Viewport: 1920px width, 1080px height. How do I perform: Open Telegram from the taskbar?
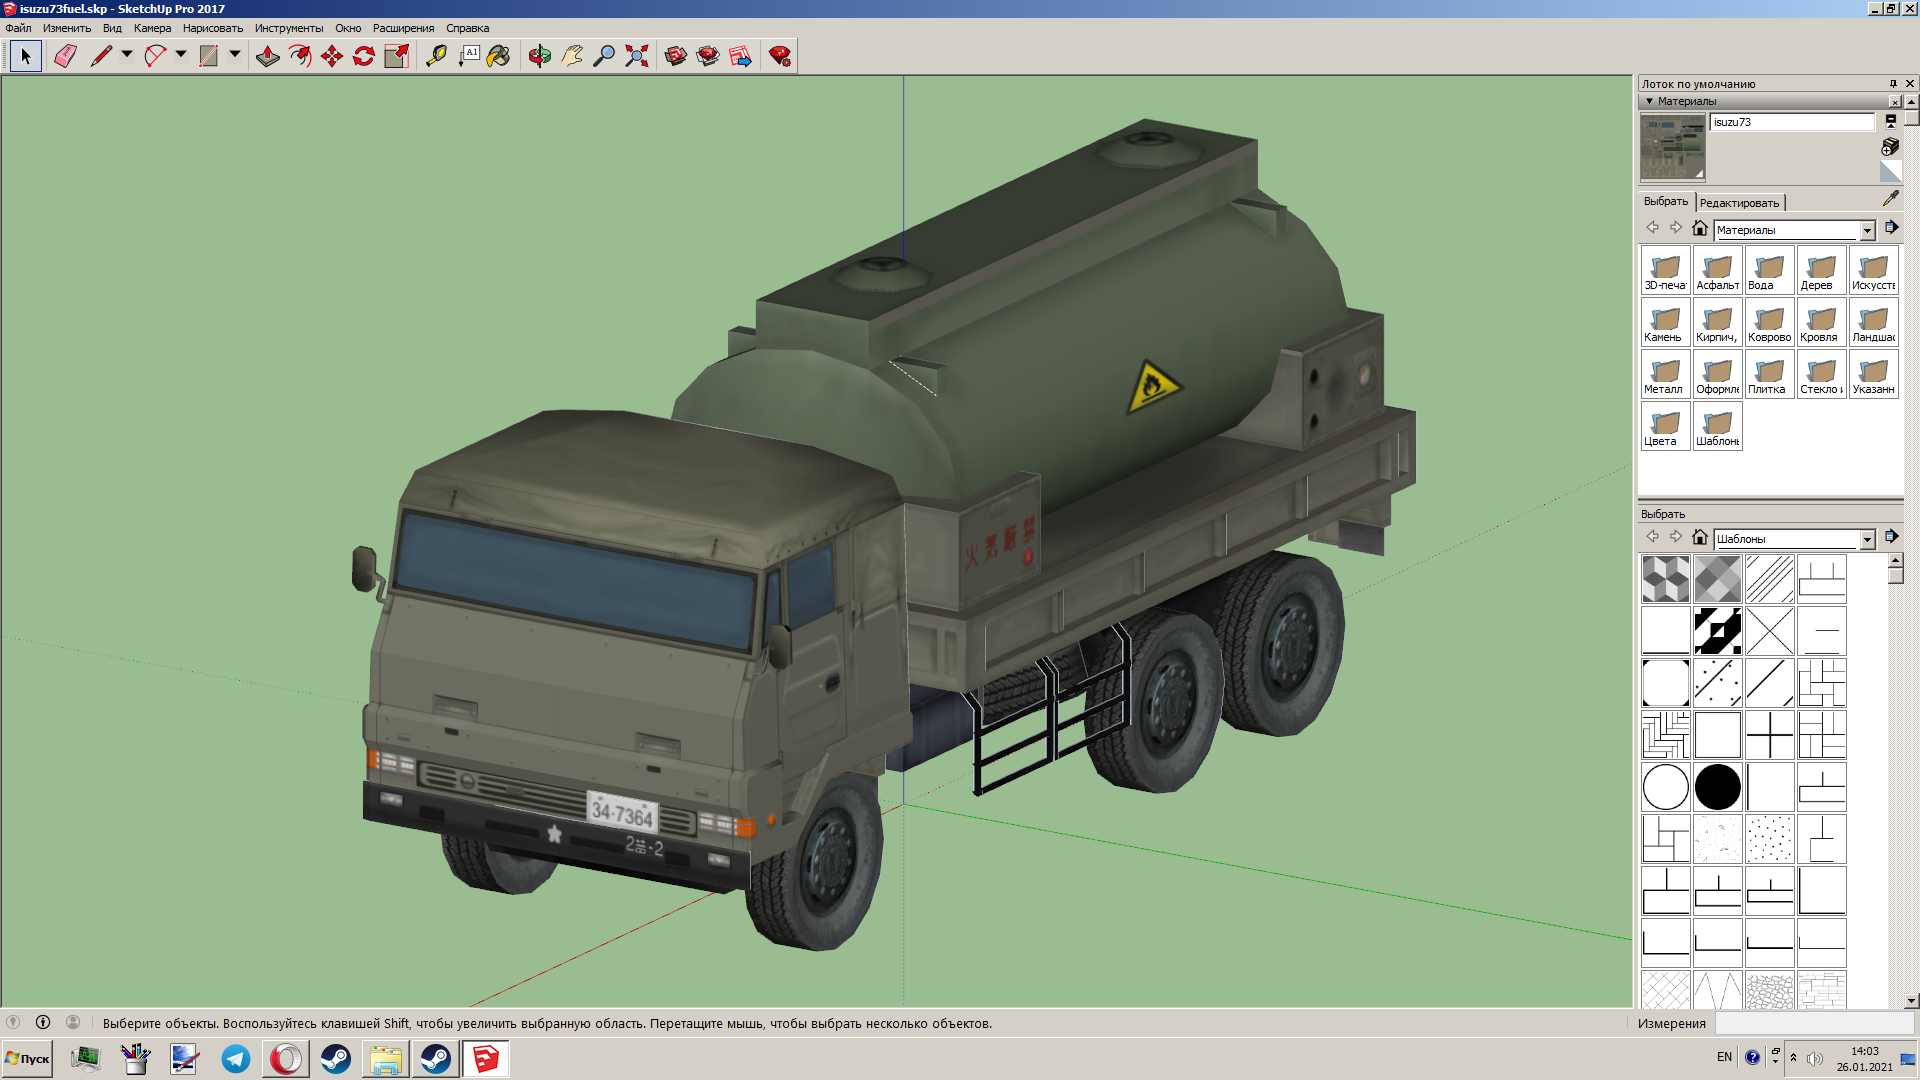[x=236, y=1059]
